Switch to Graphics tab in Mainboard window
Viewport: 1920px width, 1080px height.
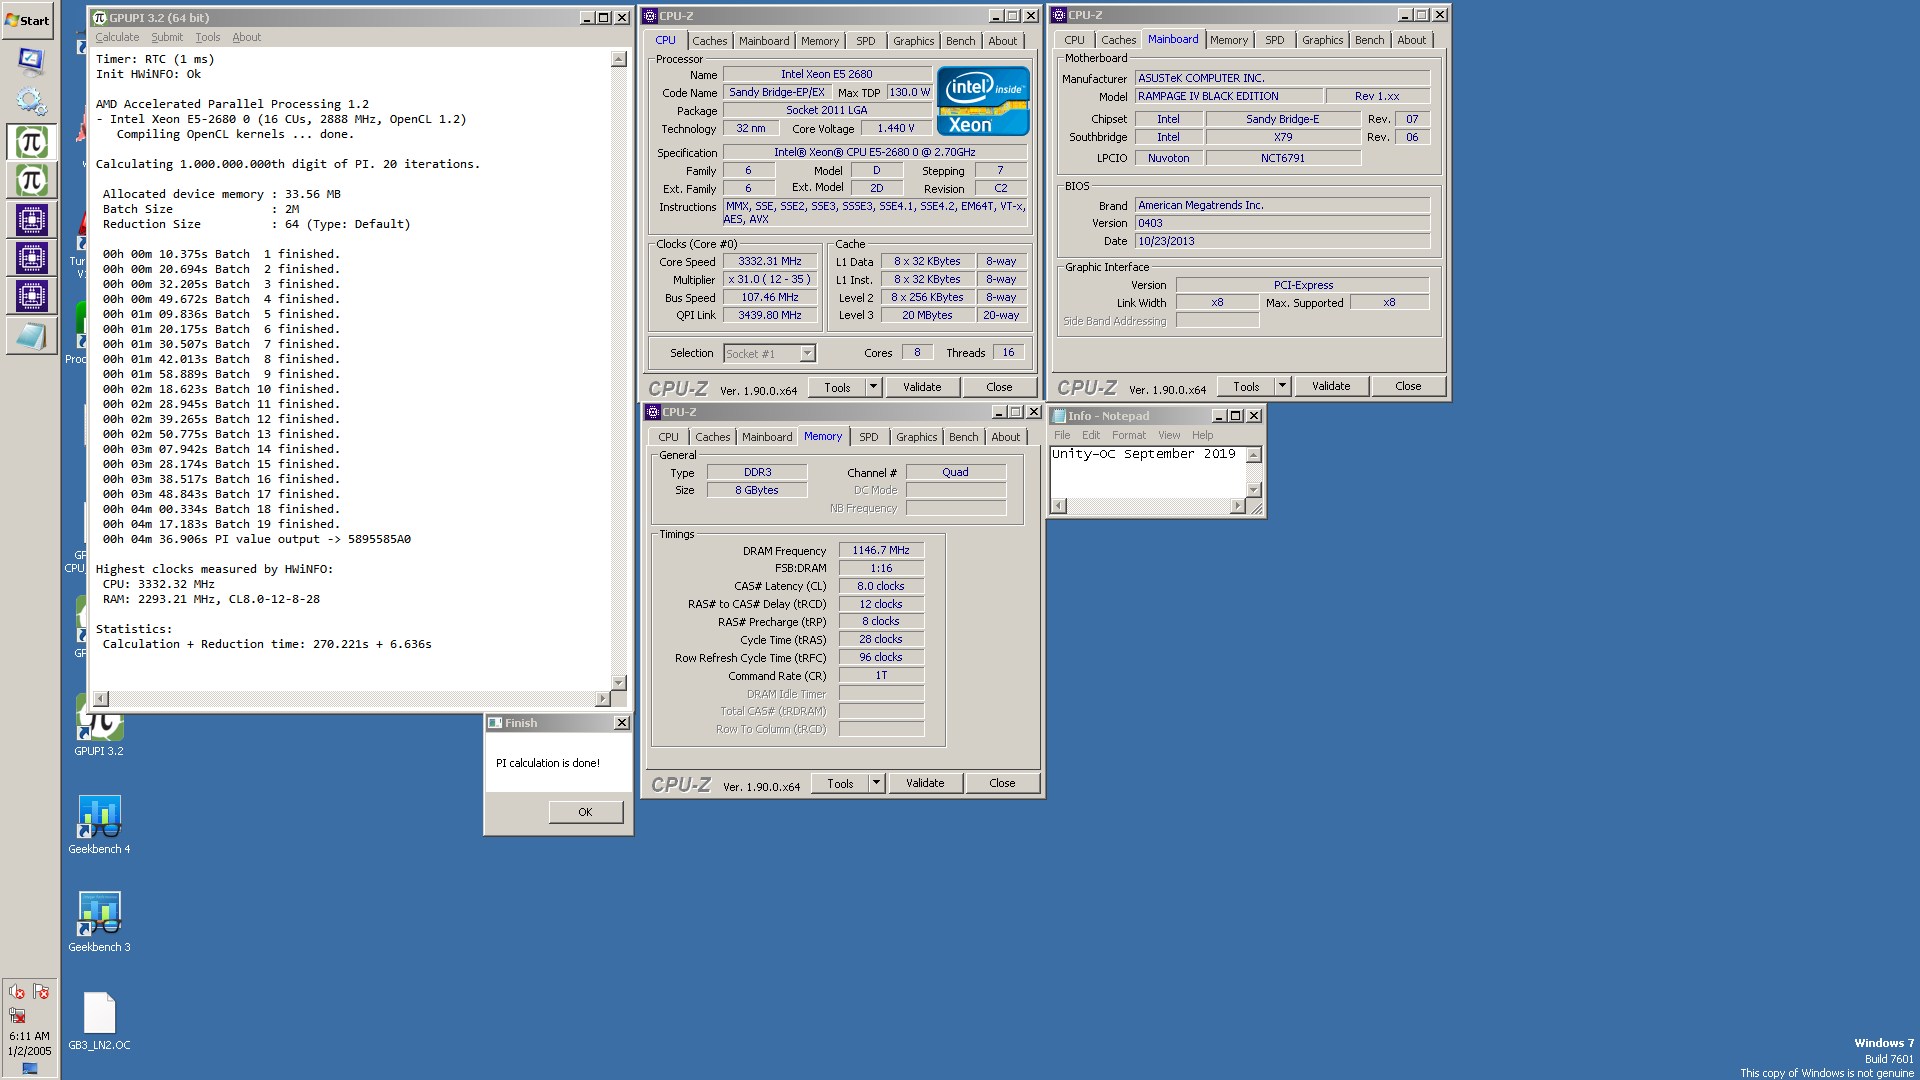1322,40
